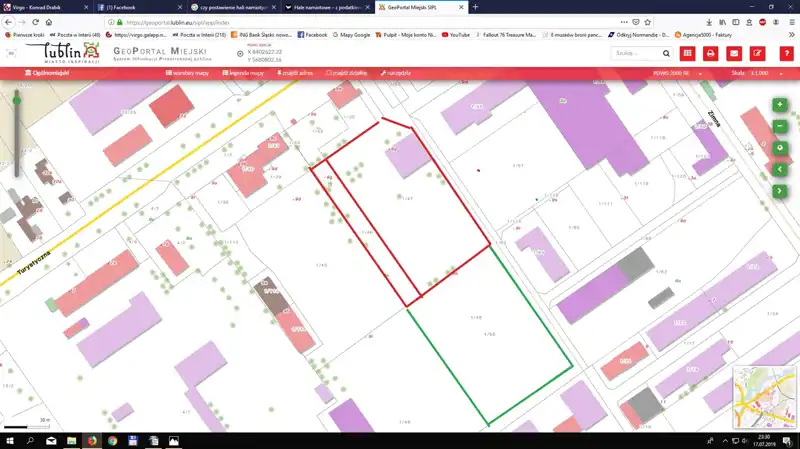Open the red edit note button
Viewport: 800px width, 449px height.
pyautogui.click(x=758, y=53)
